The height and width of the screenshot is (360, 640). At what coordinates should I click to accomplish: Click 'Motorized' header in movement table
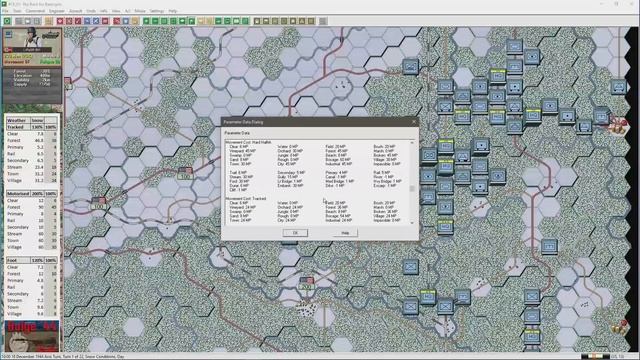tap(18, 193)
